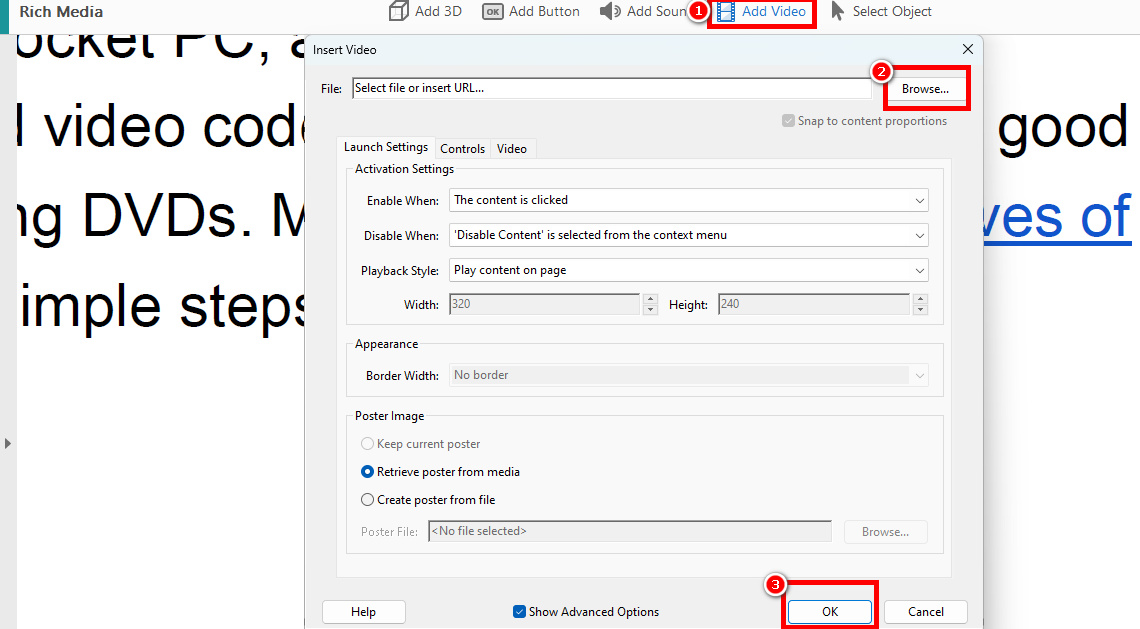1140x629 pixels.
Task: Open the Disable When dropdown
Action: 688,235
